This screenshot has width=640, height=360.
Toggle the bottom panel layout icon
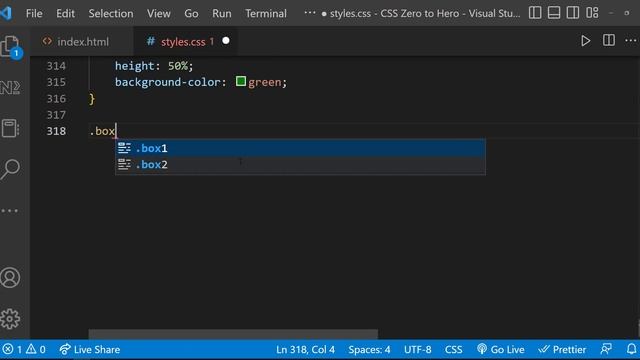point(554,13)
